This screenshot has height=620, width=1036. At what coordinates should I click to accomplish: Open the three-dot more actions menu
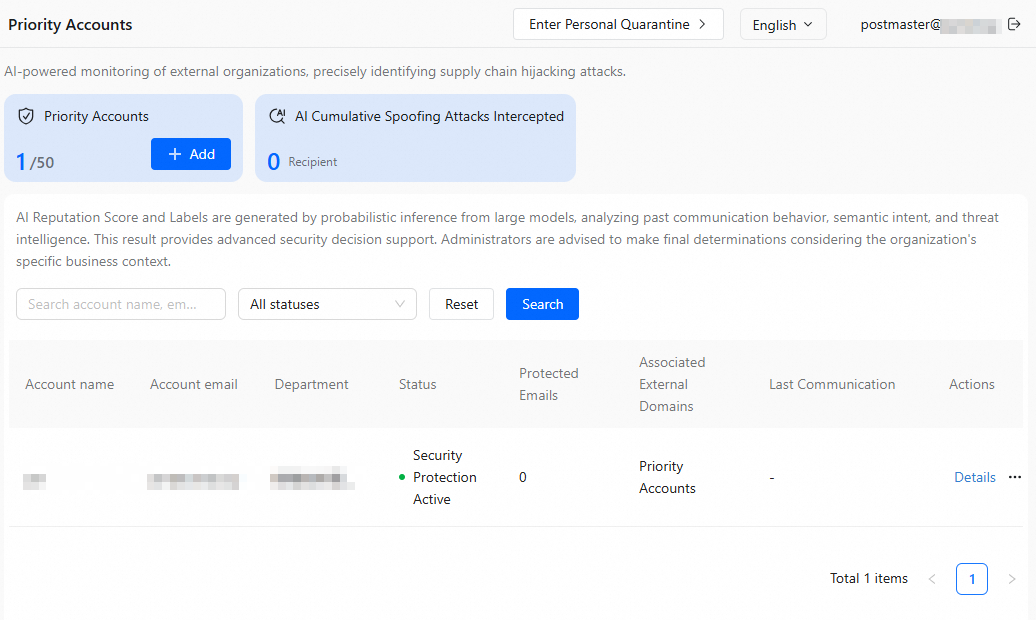point(1015,477)
